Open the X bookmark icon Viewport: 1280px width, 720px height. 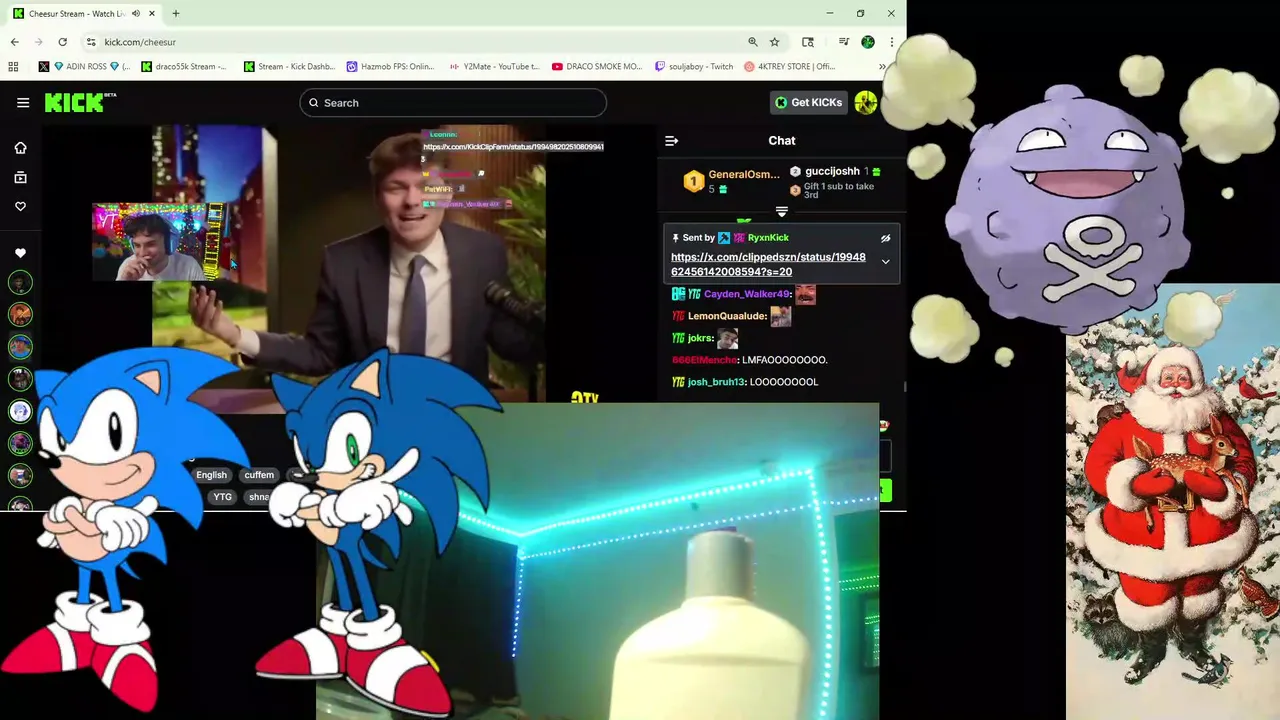pos(44,67)
